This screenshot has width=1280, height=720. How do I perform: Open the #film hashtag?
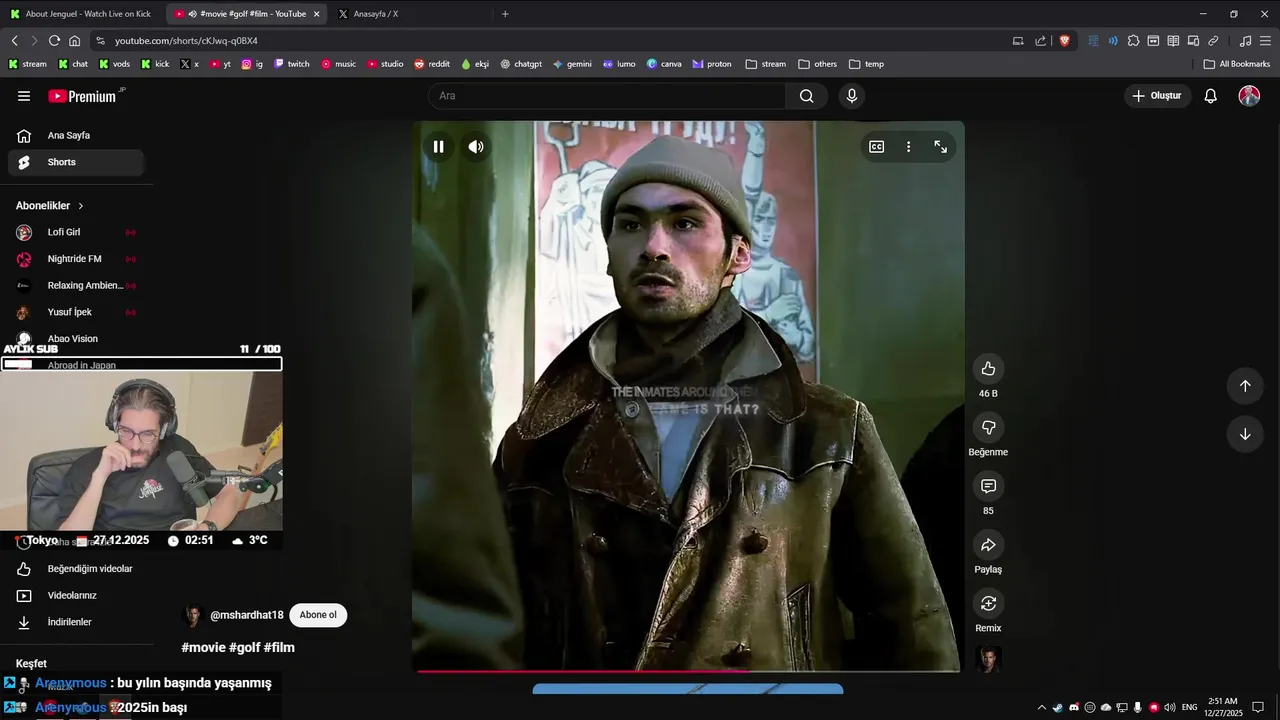(279, 648)
